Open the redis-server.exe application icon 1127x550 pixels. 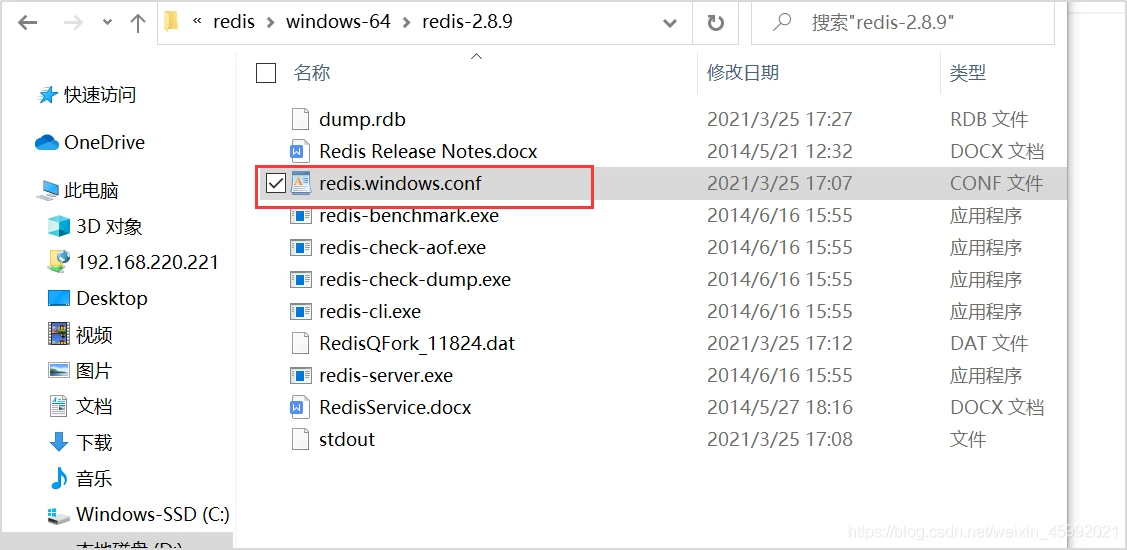click(300, 375)
